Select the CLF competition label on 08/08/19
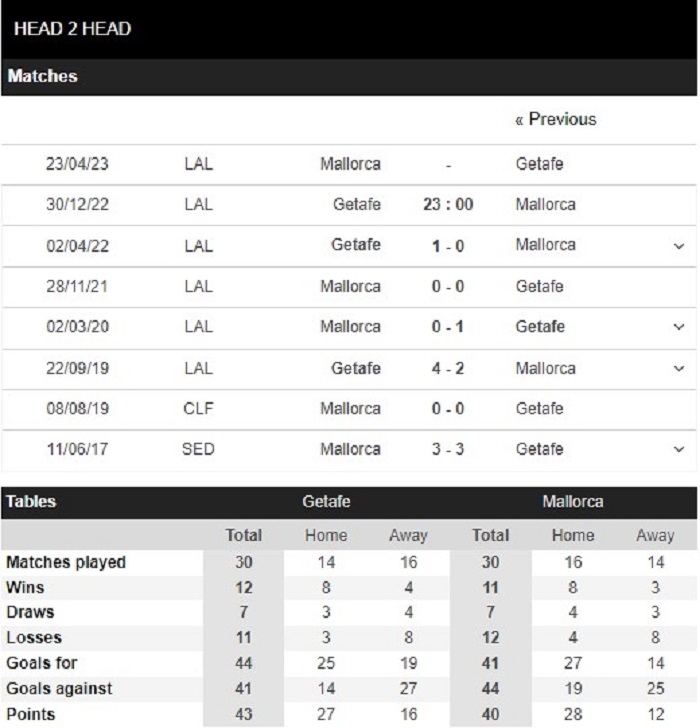 click(x=198, y=409)
